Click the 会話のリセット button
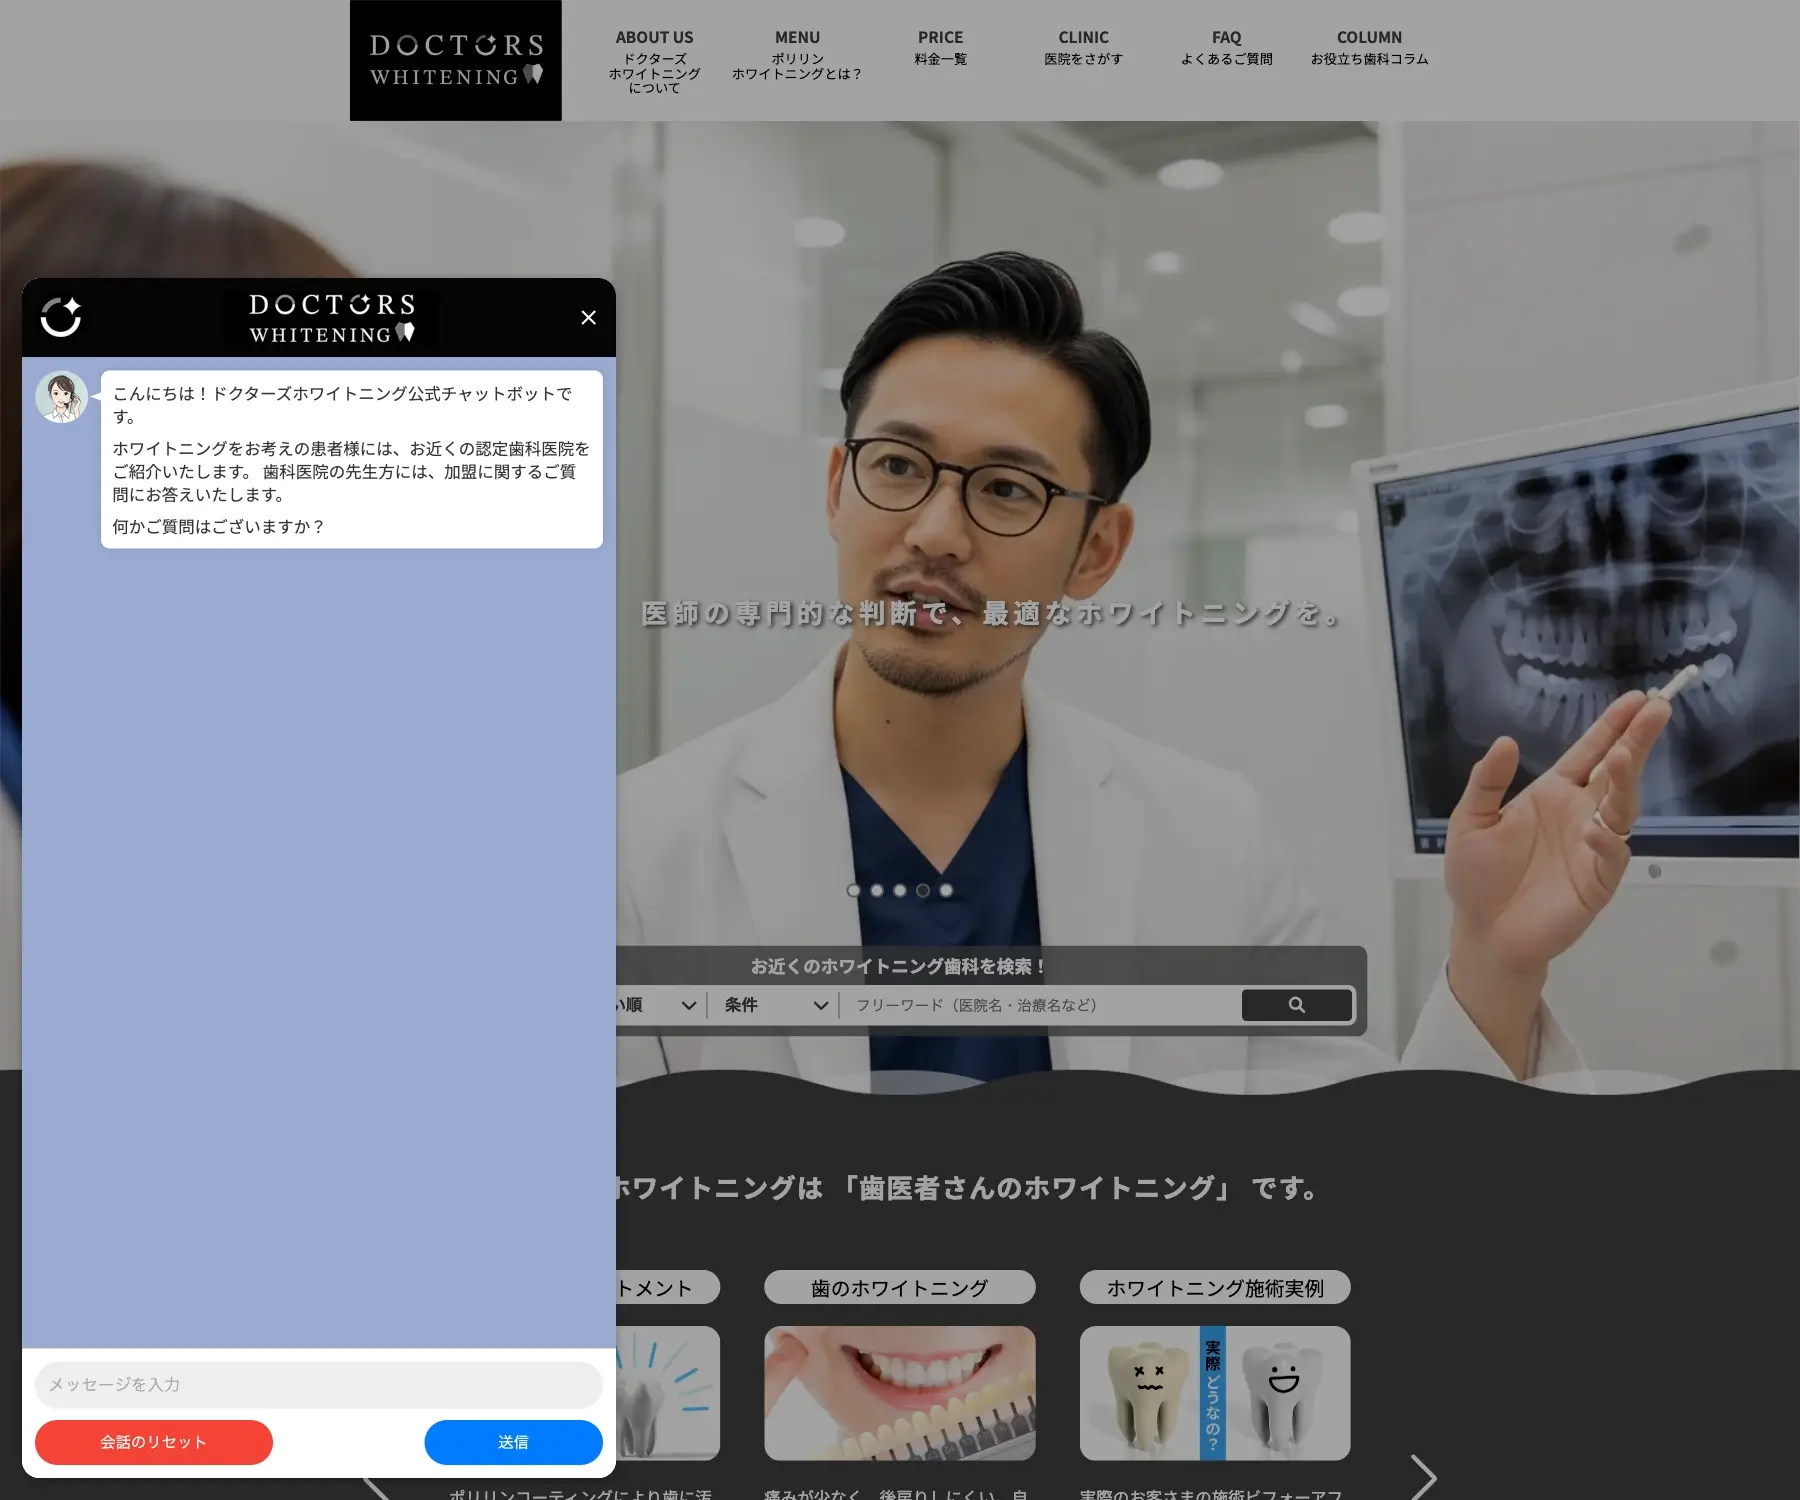The image size is (1800, 1500). (153, 1442)
